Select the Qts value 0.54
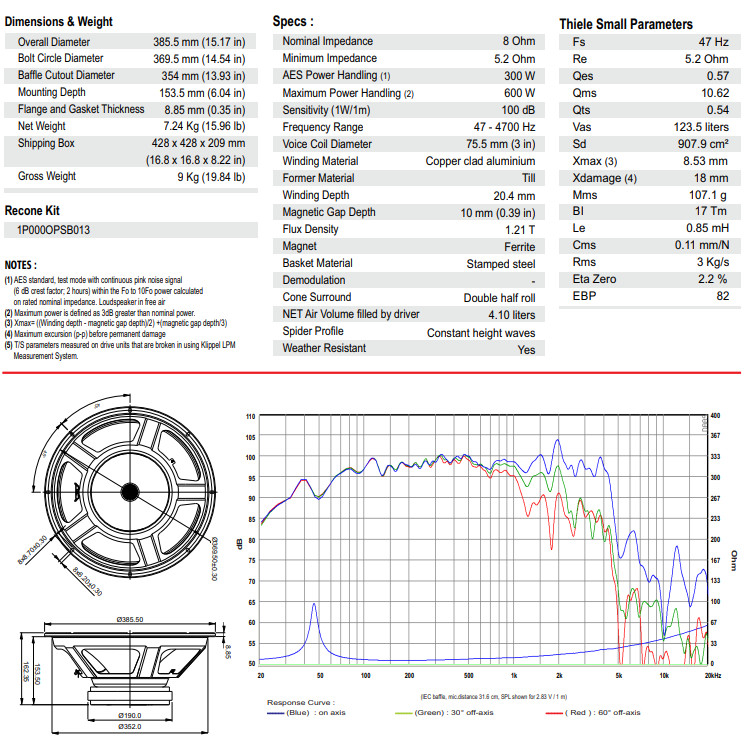Image resolution: width=744 pixels, height=750 pixels. click(x=718, y=110)
